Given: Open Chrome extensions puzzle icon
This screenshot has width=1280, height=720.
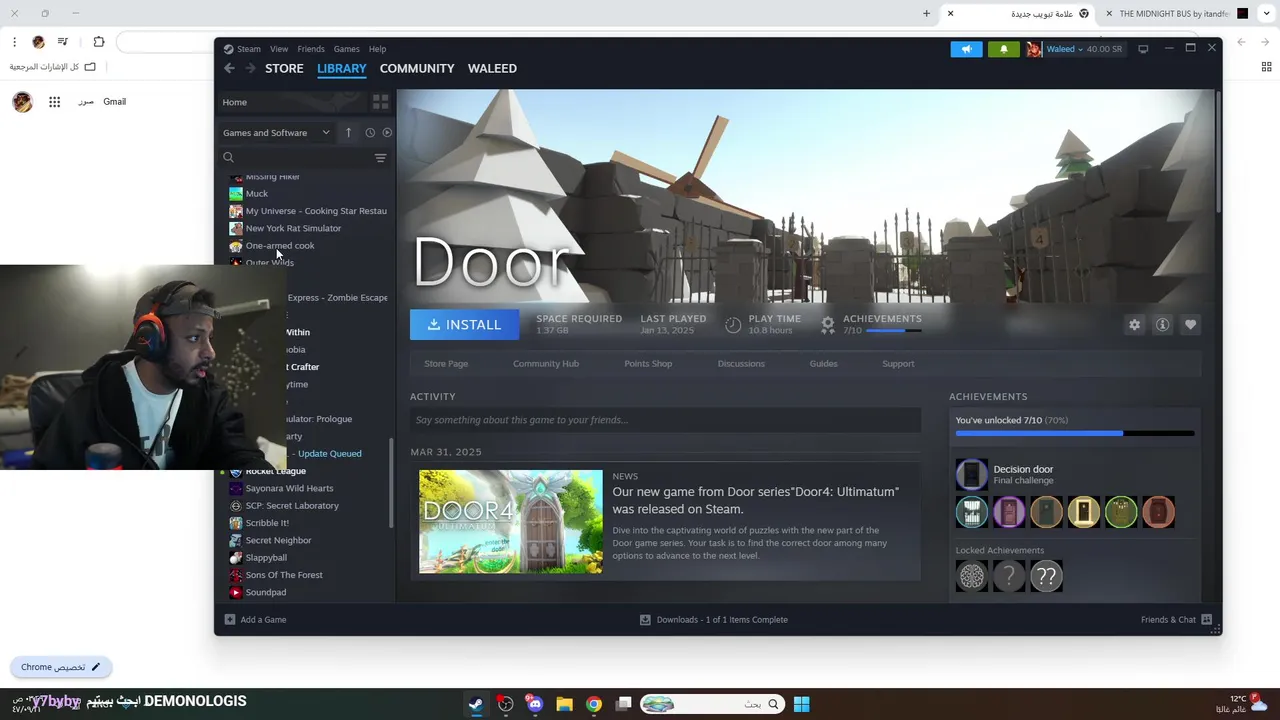Looking at the screenshot, I should [98, 42].
